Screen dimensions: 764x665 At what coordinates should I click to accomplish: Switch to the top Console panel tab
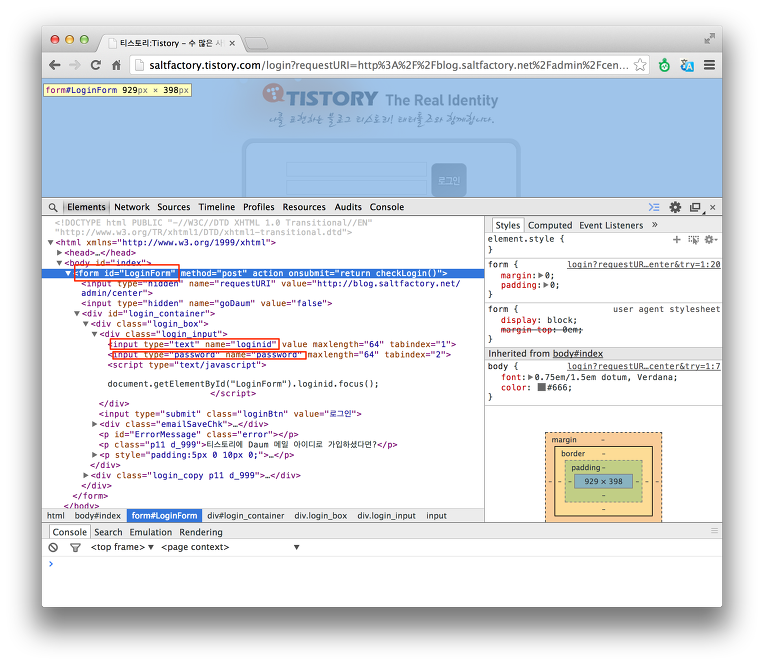[387, 207]
